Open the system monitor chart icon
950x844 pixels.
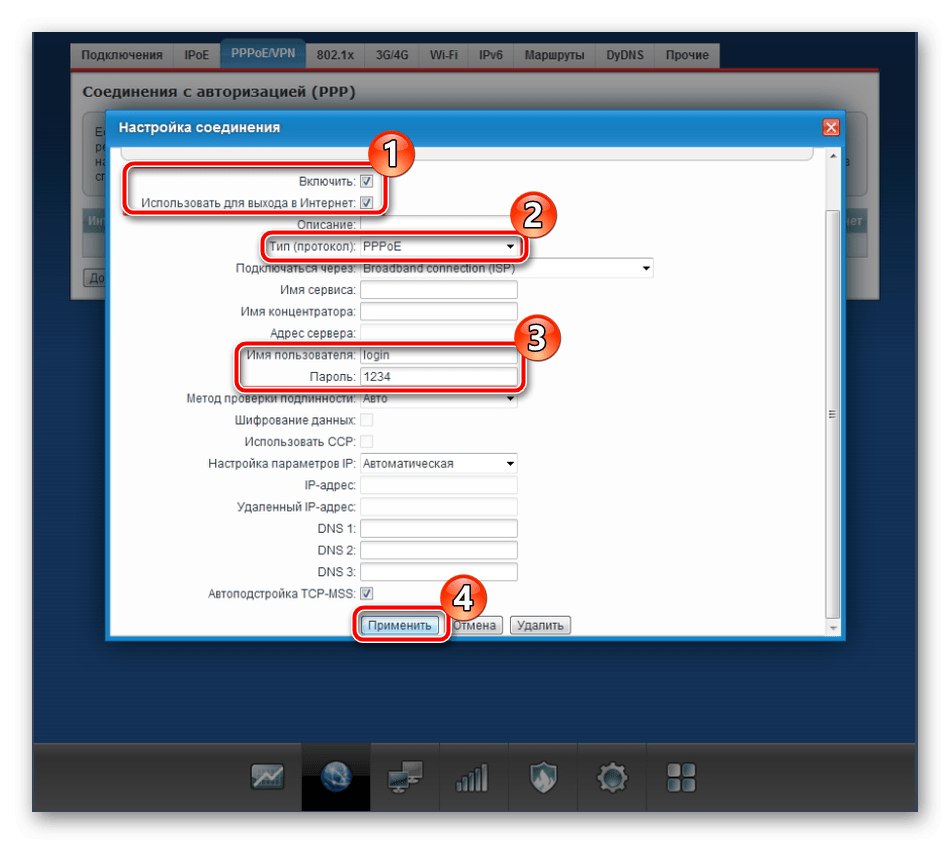coord(267,777)
